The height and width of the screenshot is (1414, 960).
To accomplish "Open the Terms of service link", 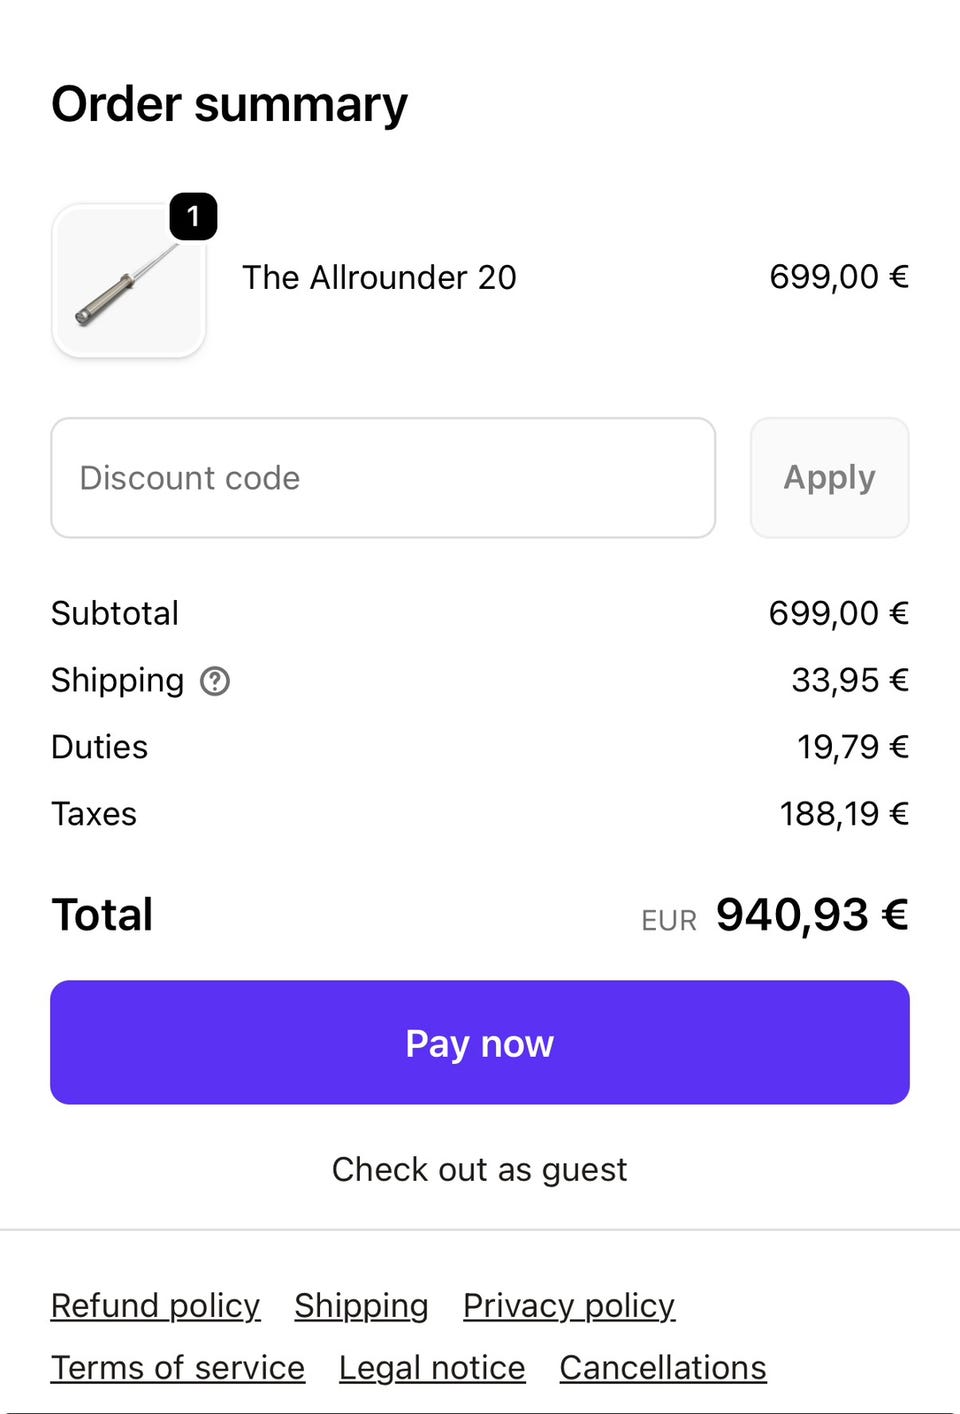I will (x=178, y=1367).
